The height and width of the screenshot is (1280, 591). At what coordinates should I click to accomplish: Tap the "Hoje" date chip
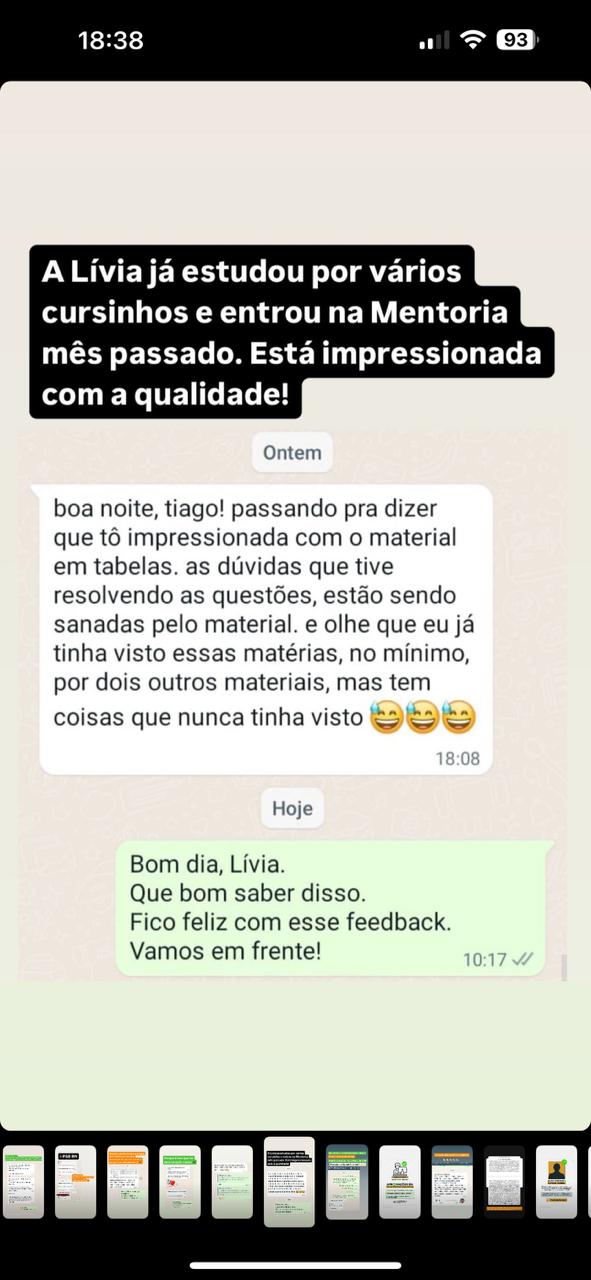tap(292, 808)
